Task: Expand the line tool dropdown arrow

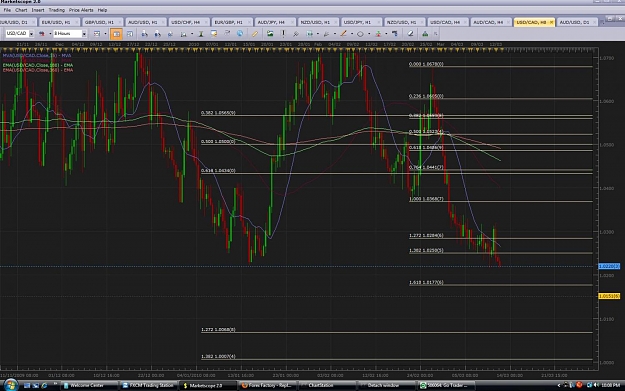Action: (352, 33)
